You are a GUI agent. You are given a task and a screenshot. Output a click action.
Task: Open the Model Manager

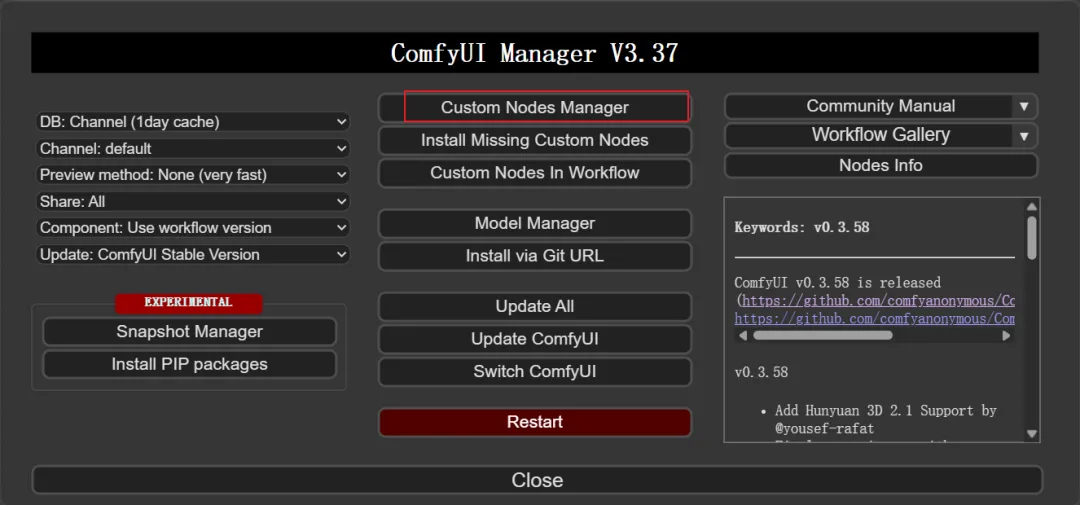(534, 223)
